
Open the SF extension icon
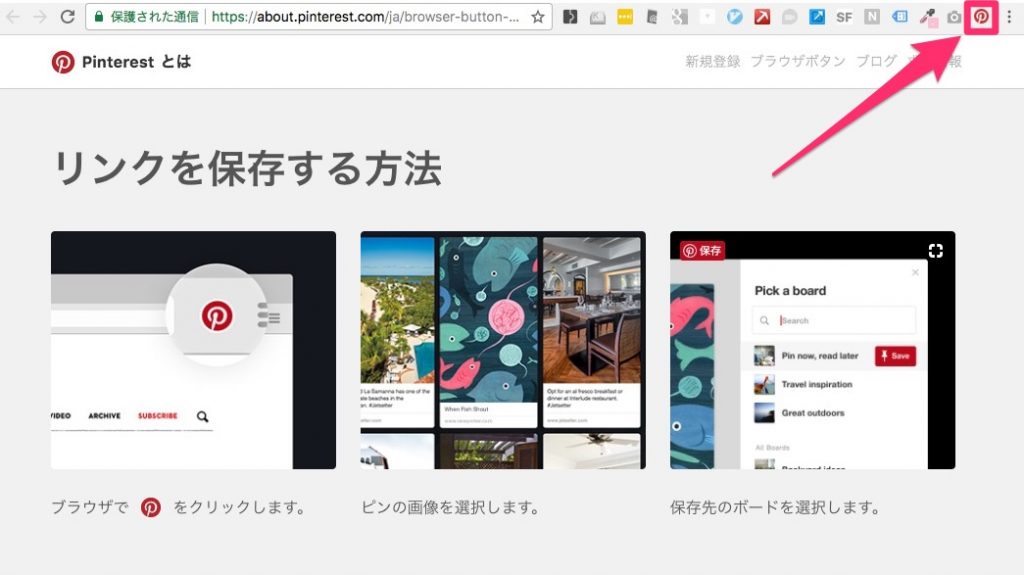click(x=844, y=18)
